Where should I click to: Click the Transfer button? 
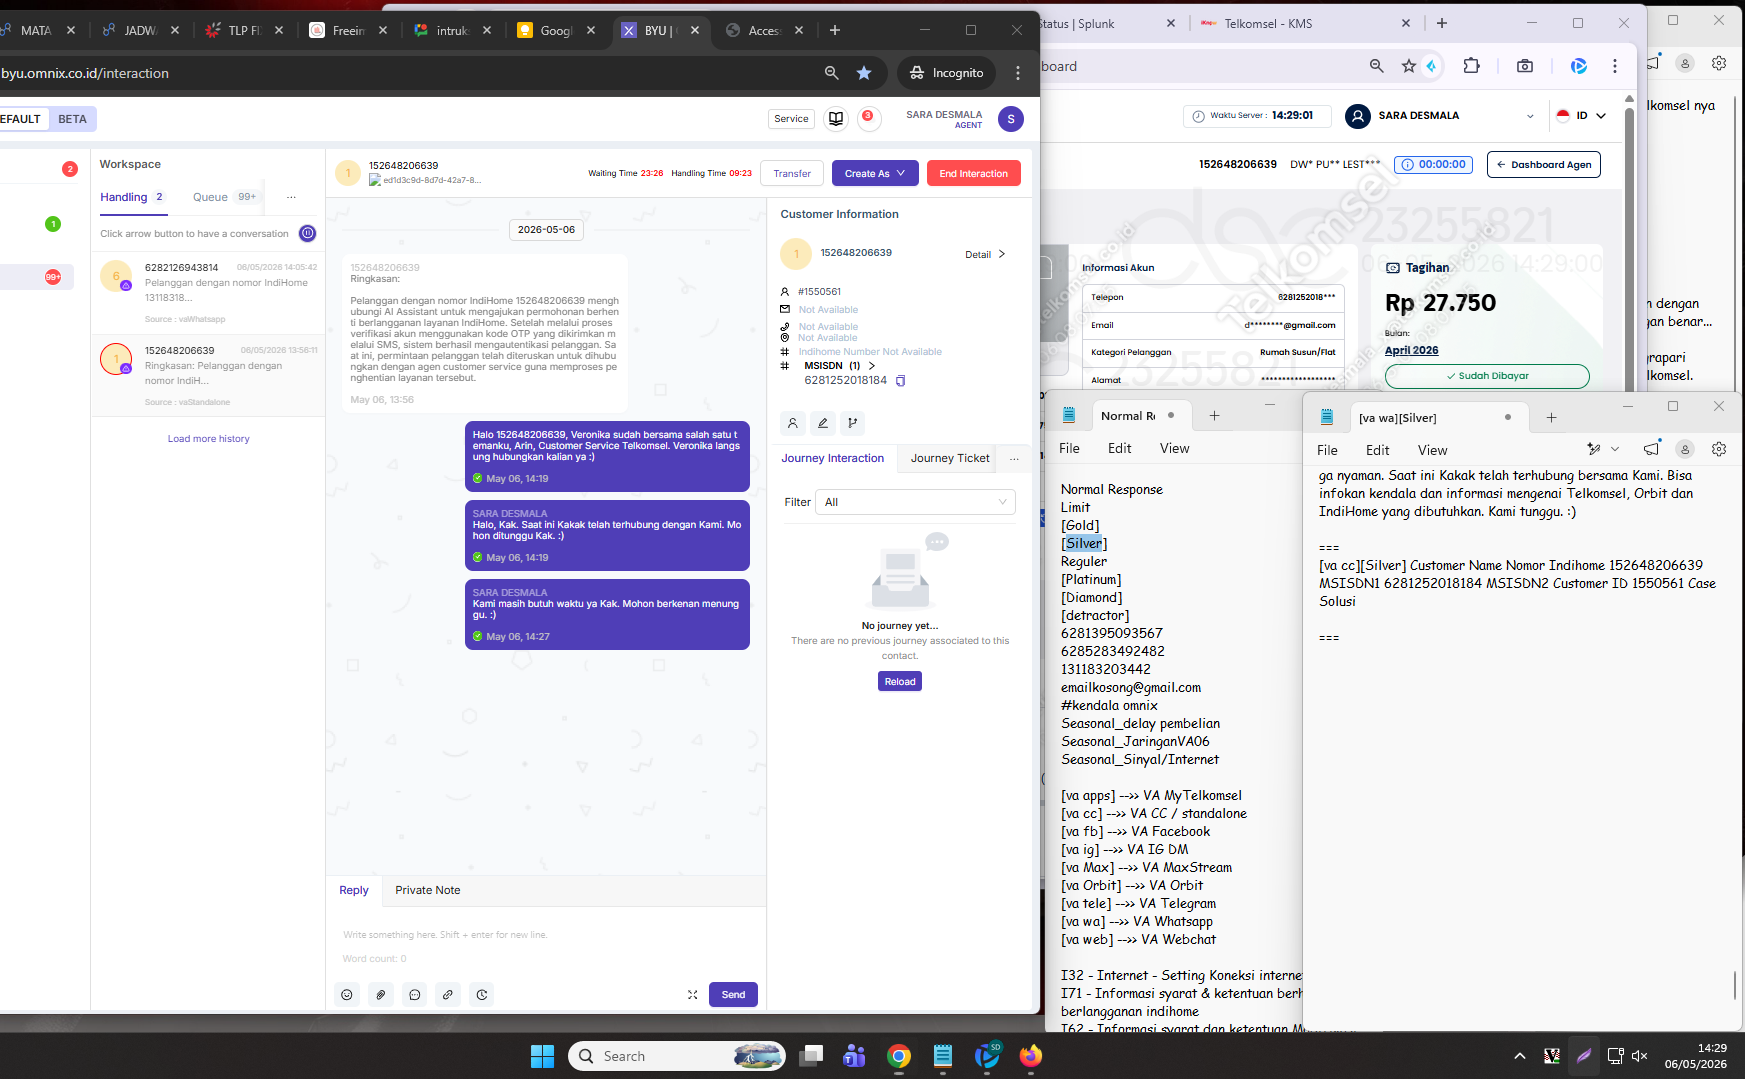coord(792,174)
